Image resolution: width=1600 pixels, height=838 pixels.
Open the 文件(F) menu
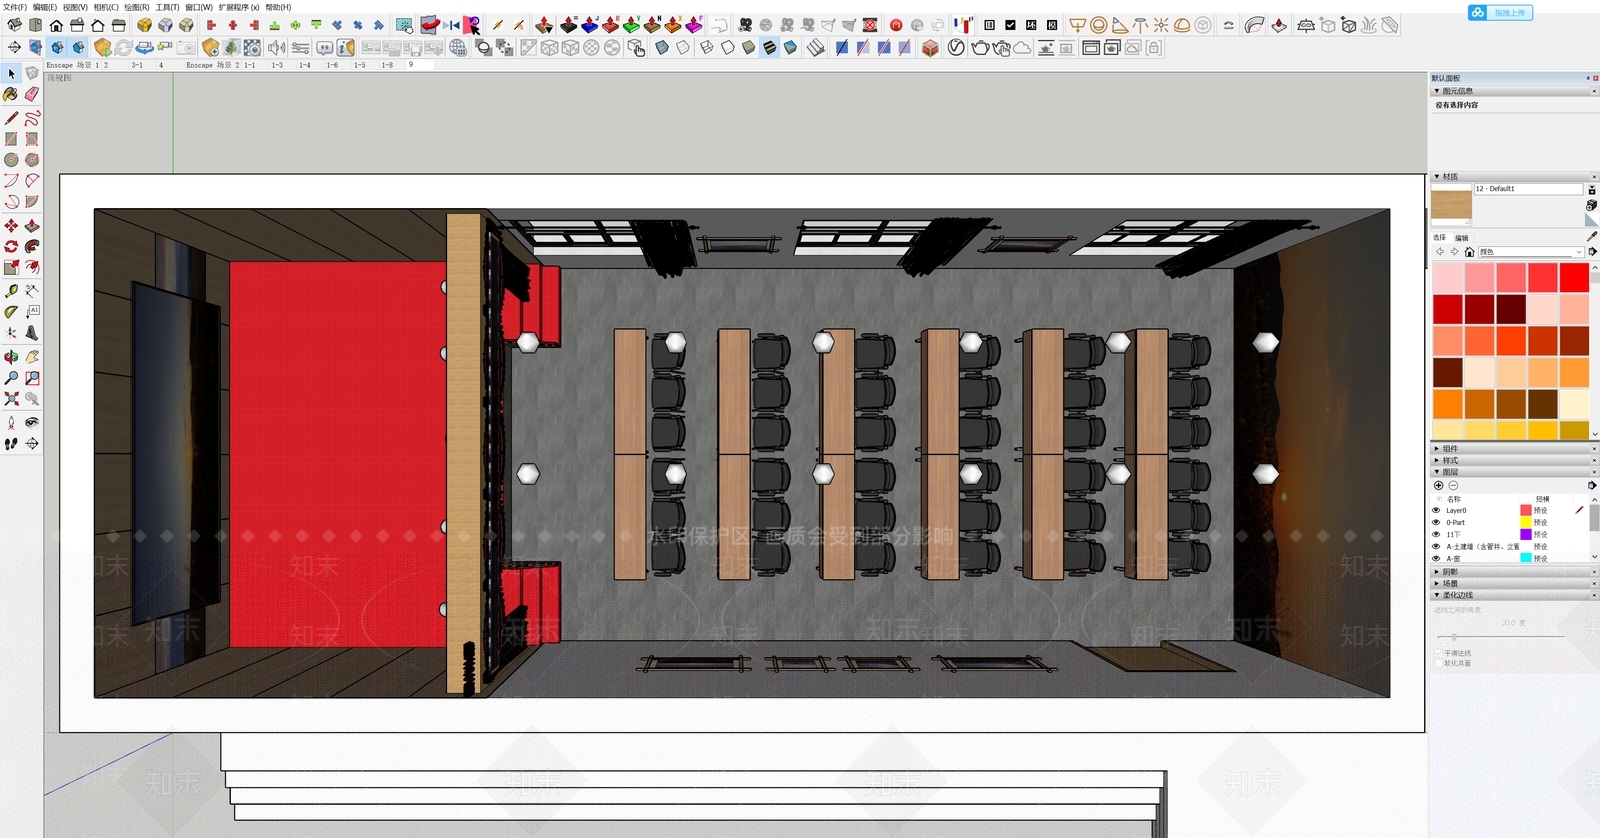click(x=15, y=7)
